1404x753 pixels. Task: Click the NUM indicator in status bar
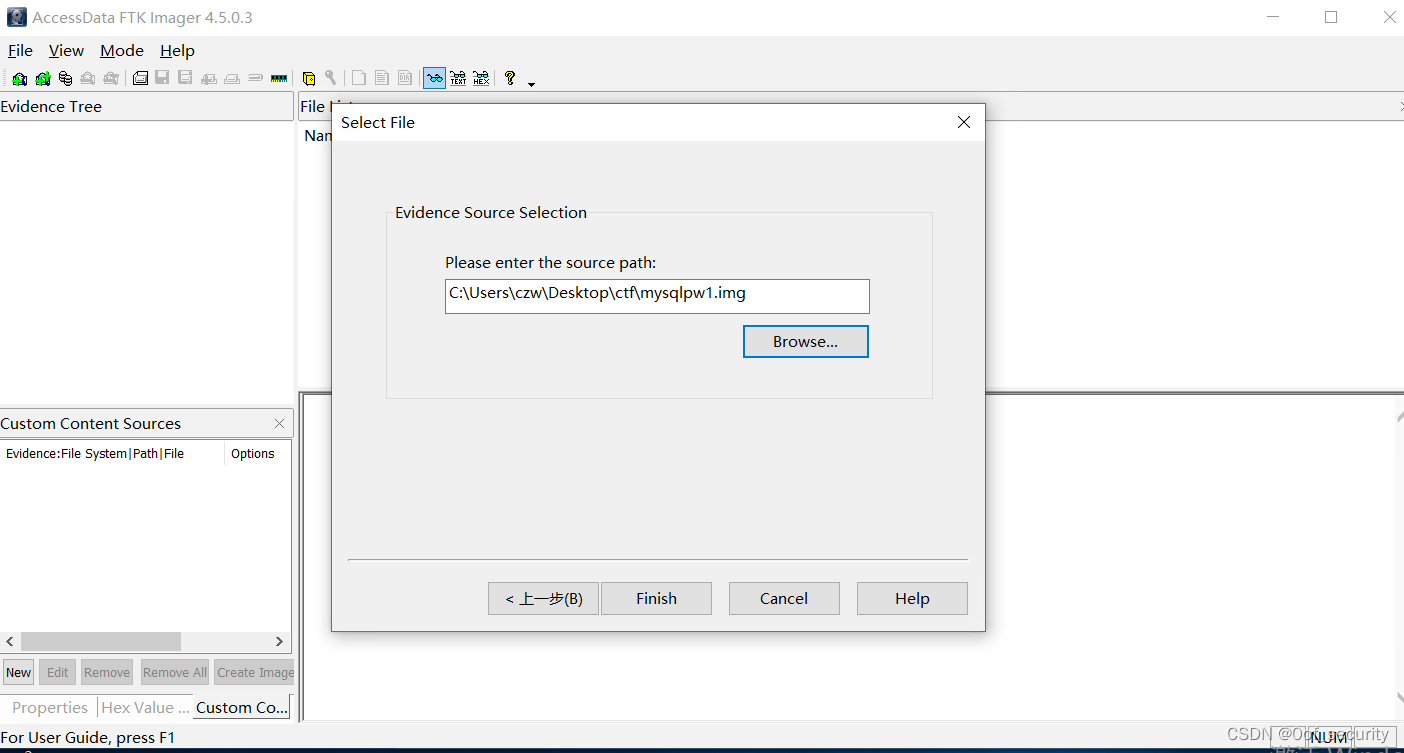pos(1330,737)
